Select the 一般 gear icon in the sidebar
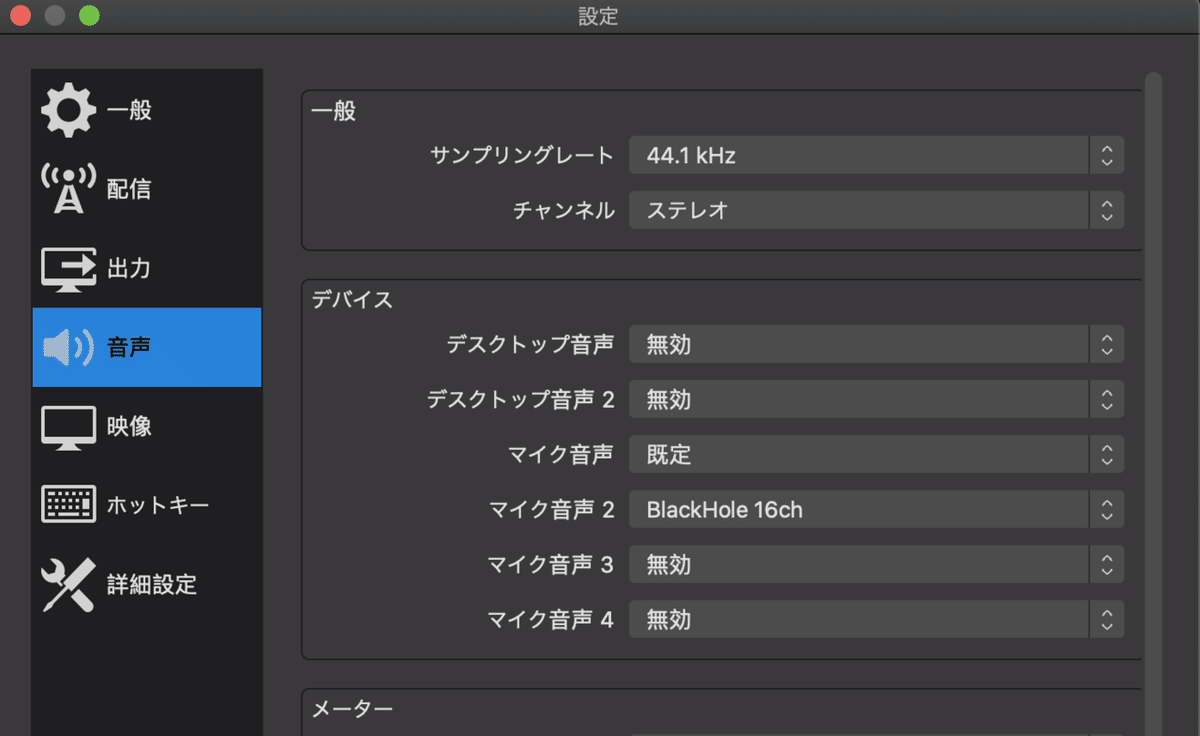This screenshot has height=736, width=1200. click(x=68, y=110)
